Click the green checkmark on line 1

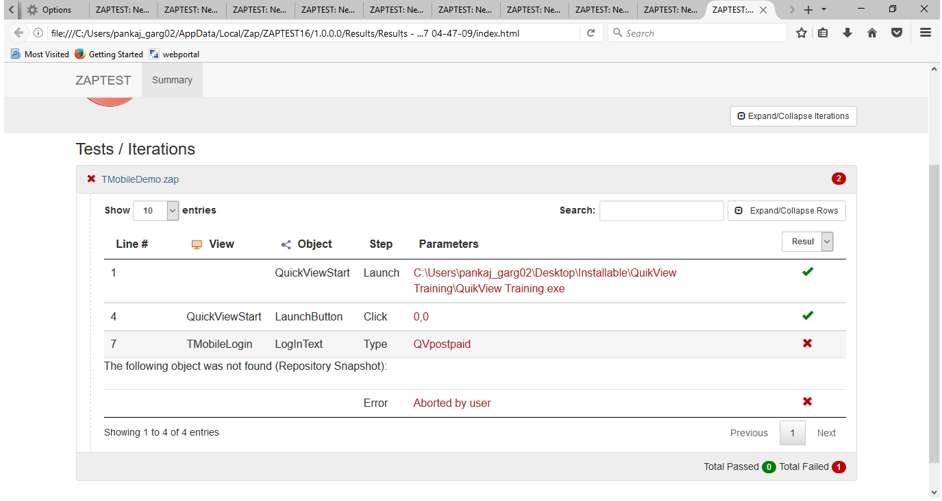point(807,272)
